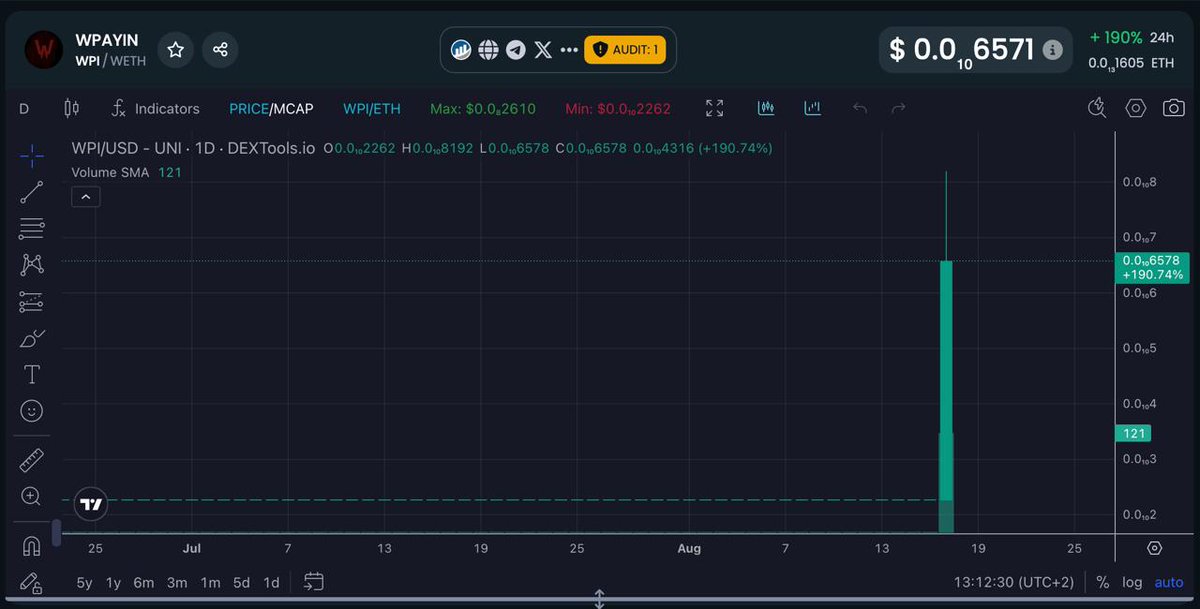Toggle the lock drawings pencil icon
The image size is (1200, 609).
31,582
